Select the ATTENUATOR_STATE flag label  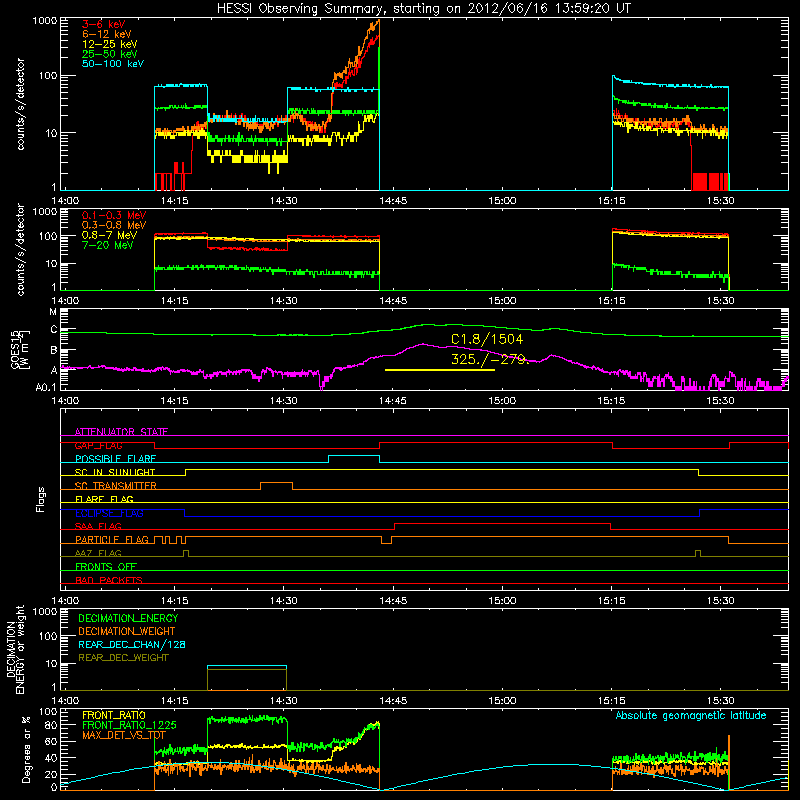pos(121,432)
